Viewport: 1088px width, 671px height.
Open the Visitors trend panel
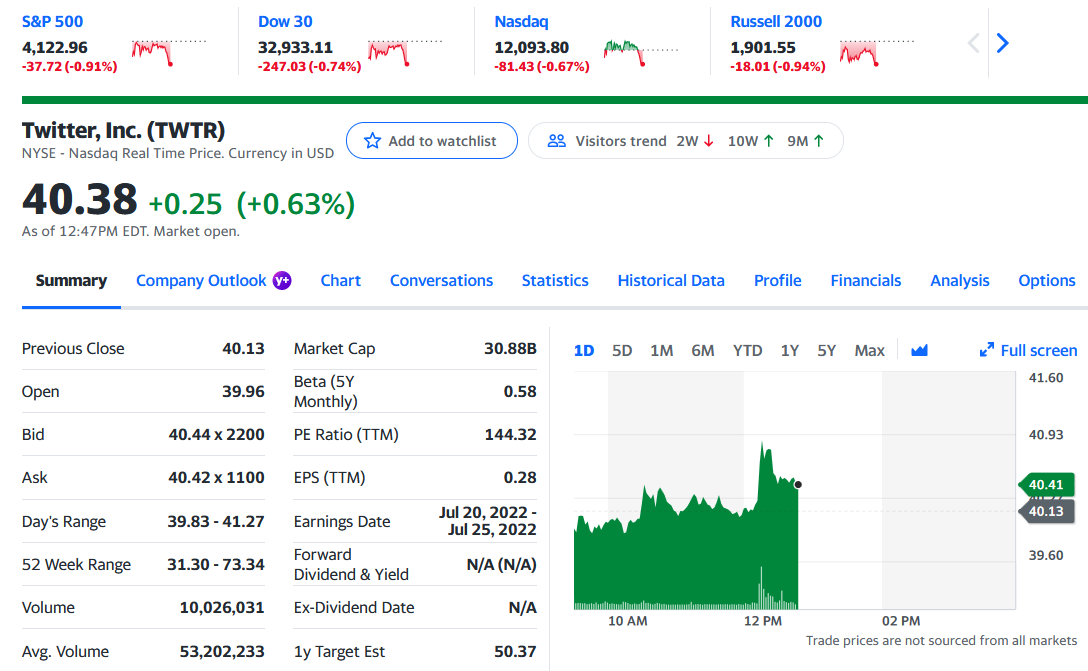click(x=686, y=141)
